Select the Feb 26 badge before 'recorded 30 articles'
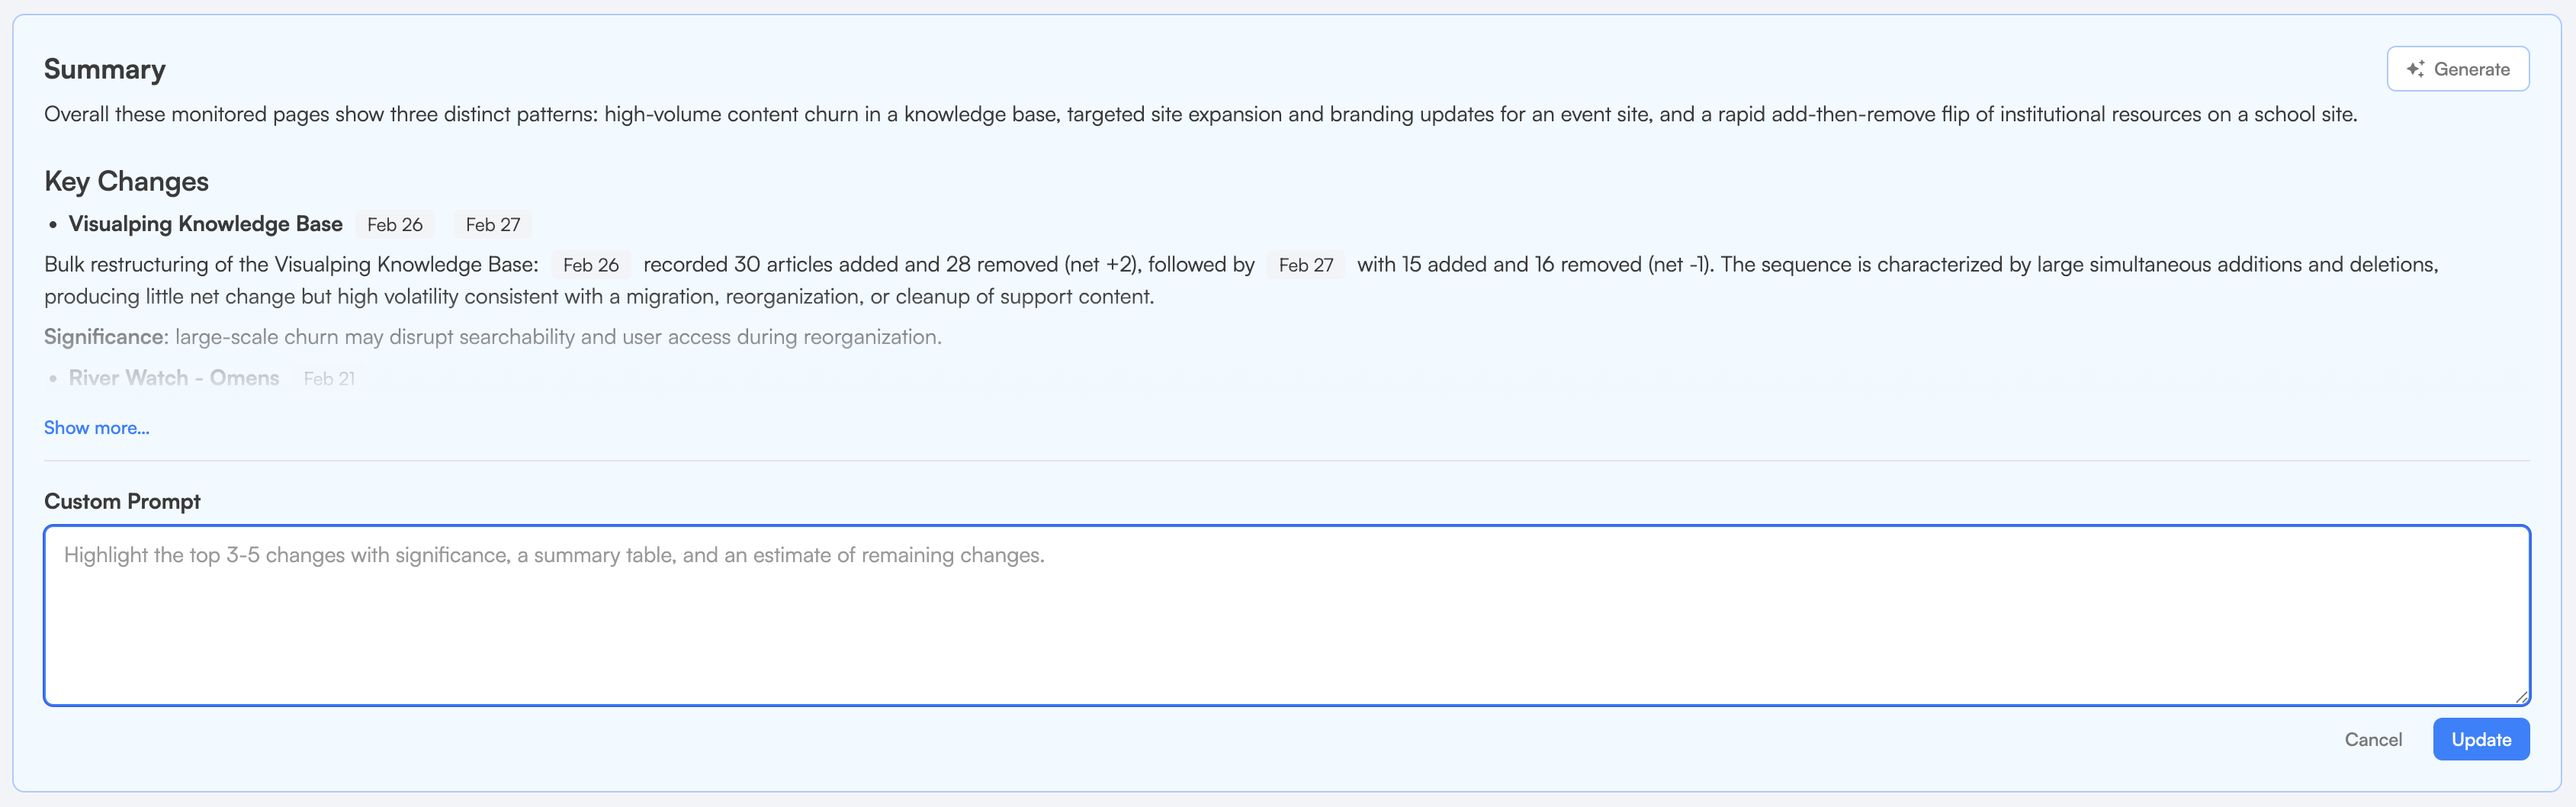This screenshot has height=807, width=2576. [x=590, y=265]
